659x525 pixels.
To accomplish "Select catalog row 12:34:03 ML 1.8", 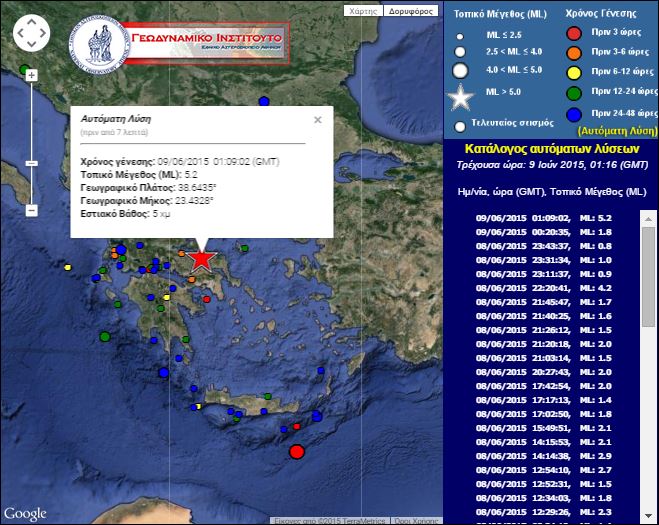I will pyautogui.click(x=543, y=498).
